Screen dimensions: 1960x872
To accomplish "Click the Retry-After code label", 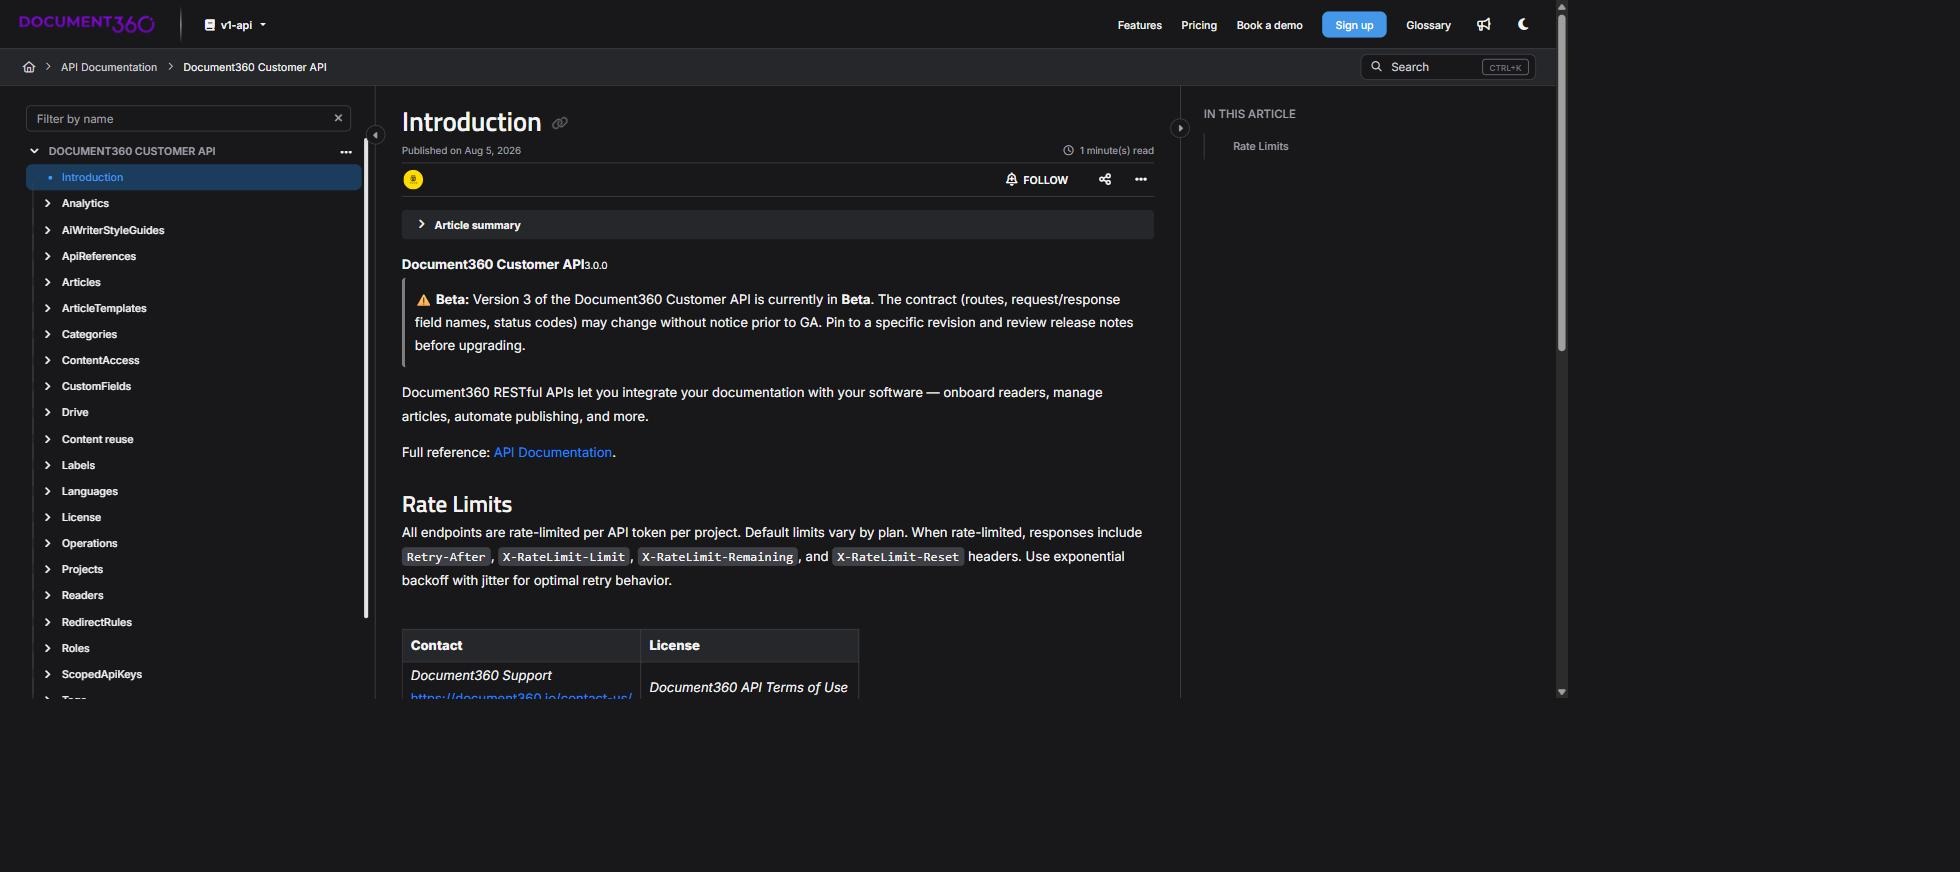I will [446, 557].
